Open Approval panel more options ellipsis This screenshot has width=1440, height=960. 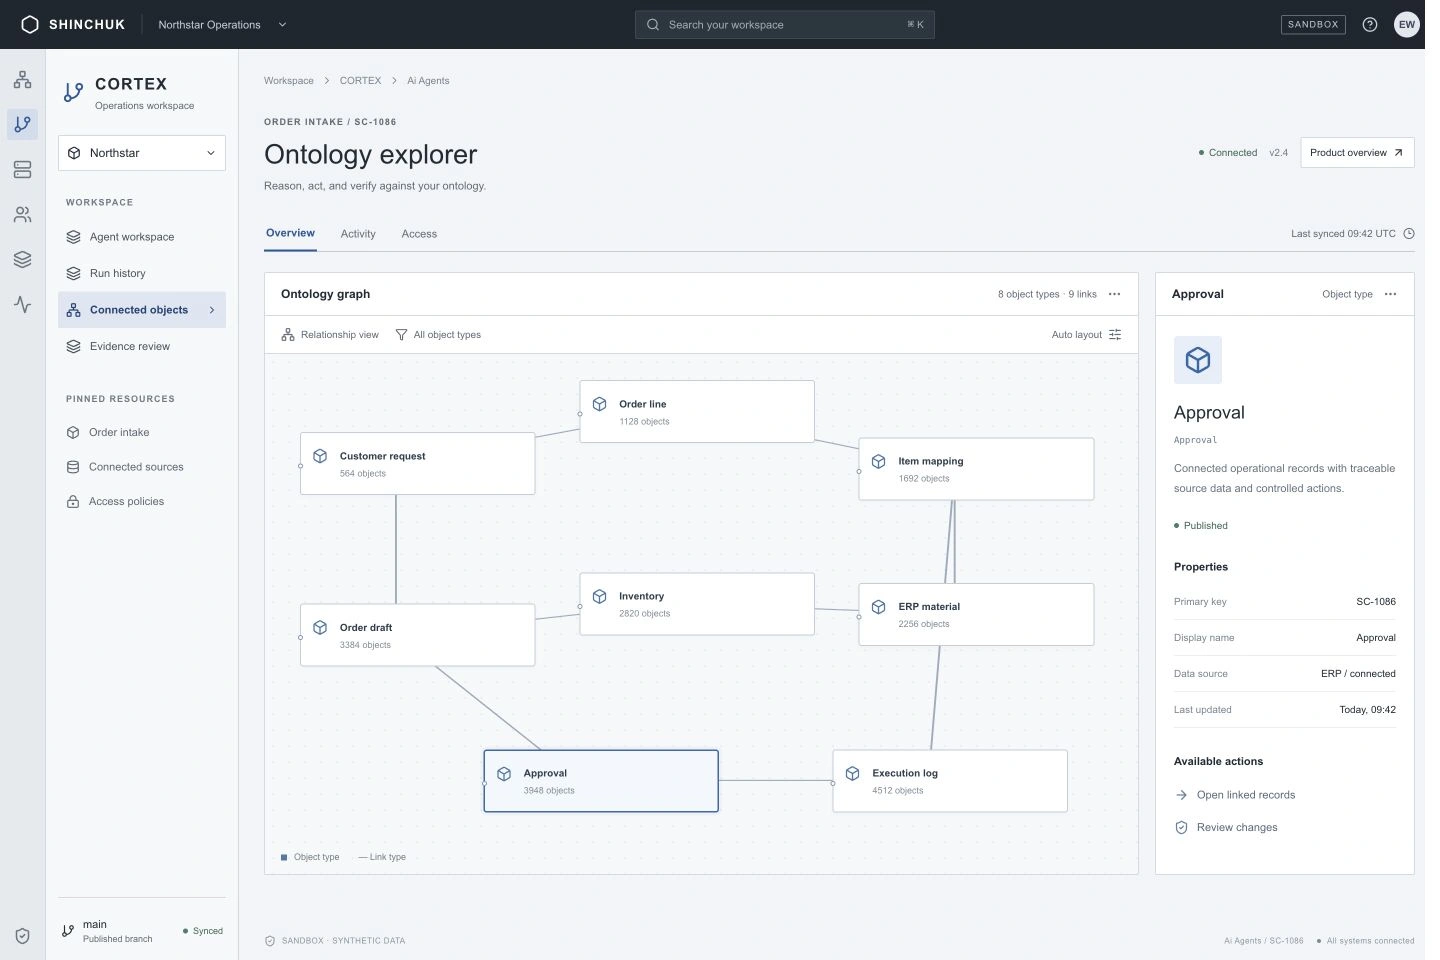point(1390,294)
